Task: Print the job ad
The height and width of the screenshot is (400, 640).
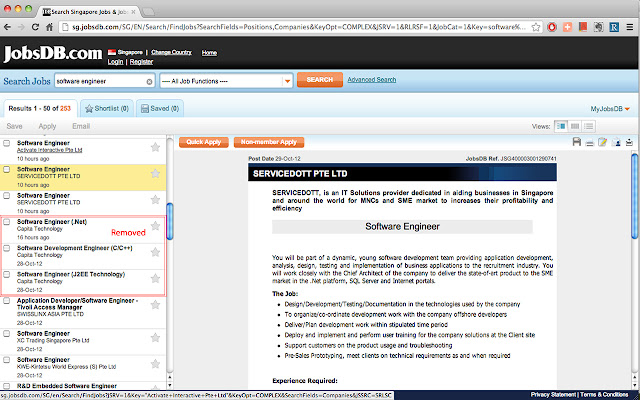Action: pos(589,142)
